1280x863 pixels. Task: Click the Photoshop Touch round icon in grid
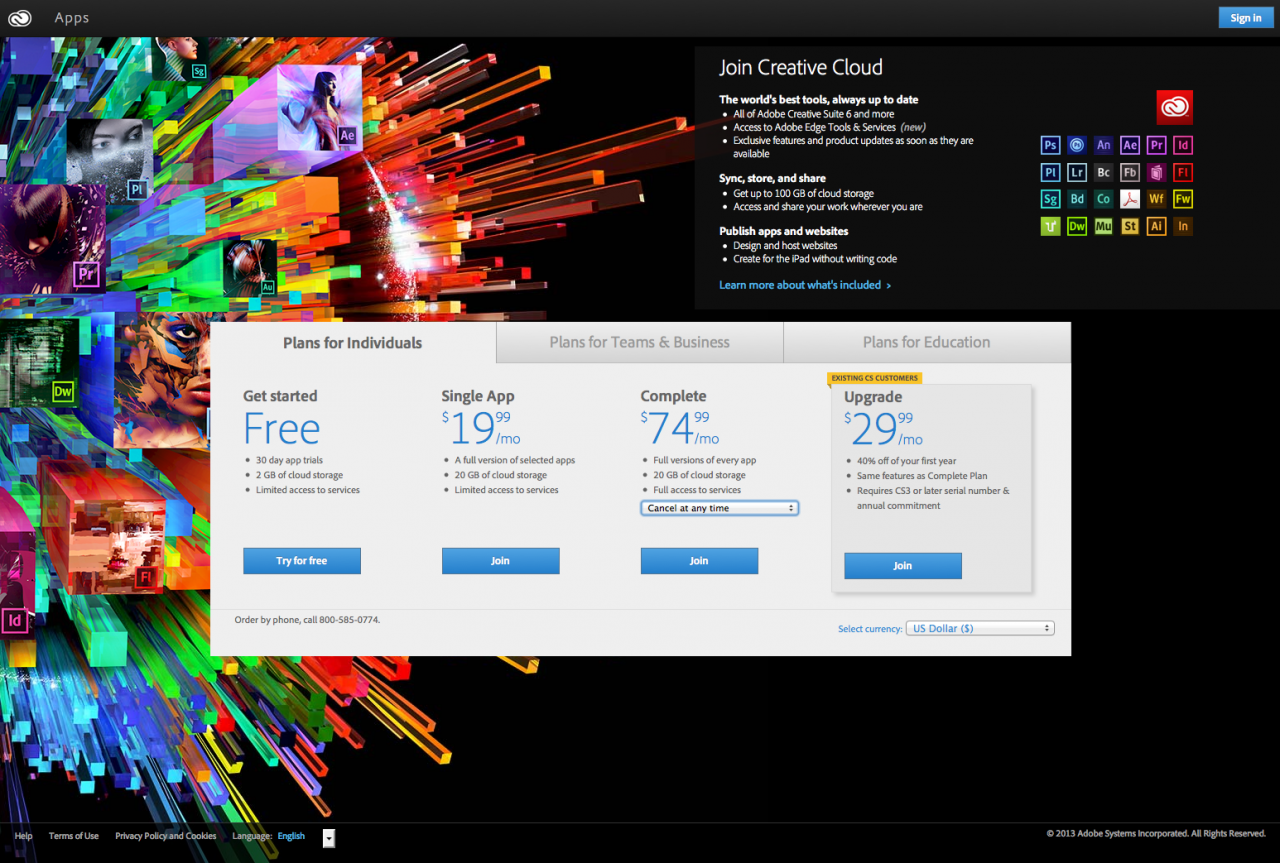[x=1077, y=145]
